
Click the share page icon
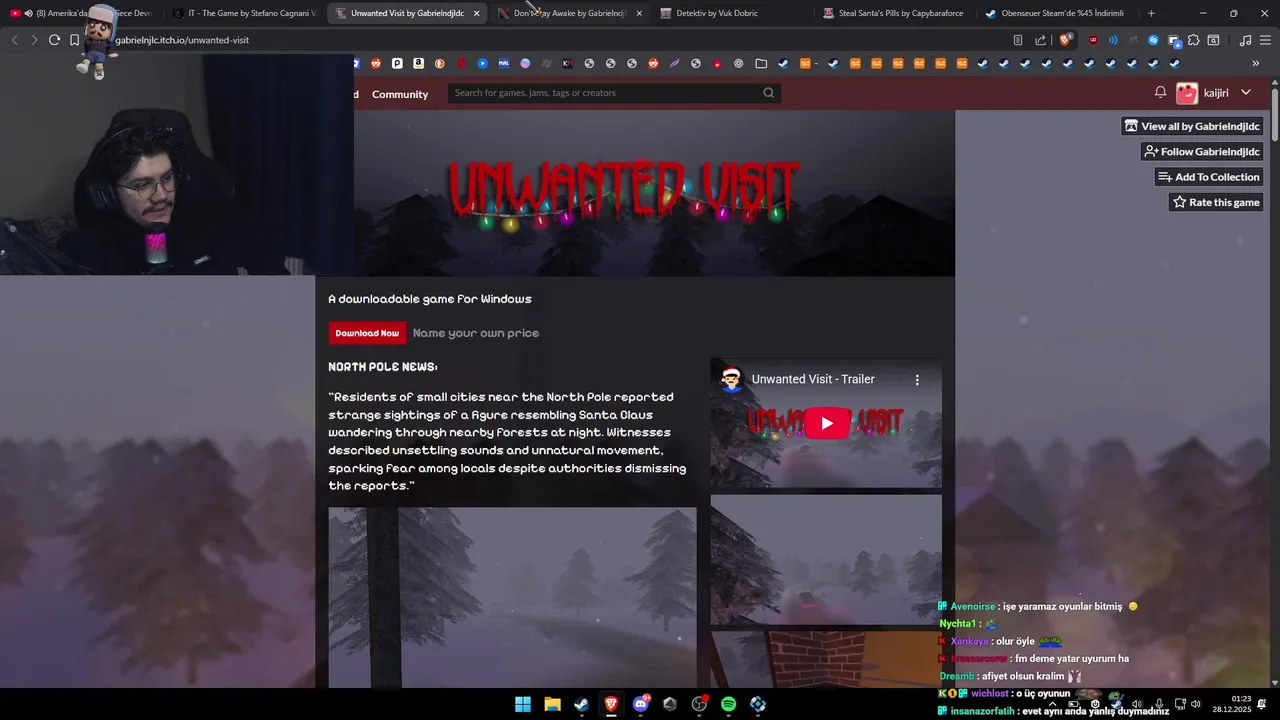(1040, 40)
